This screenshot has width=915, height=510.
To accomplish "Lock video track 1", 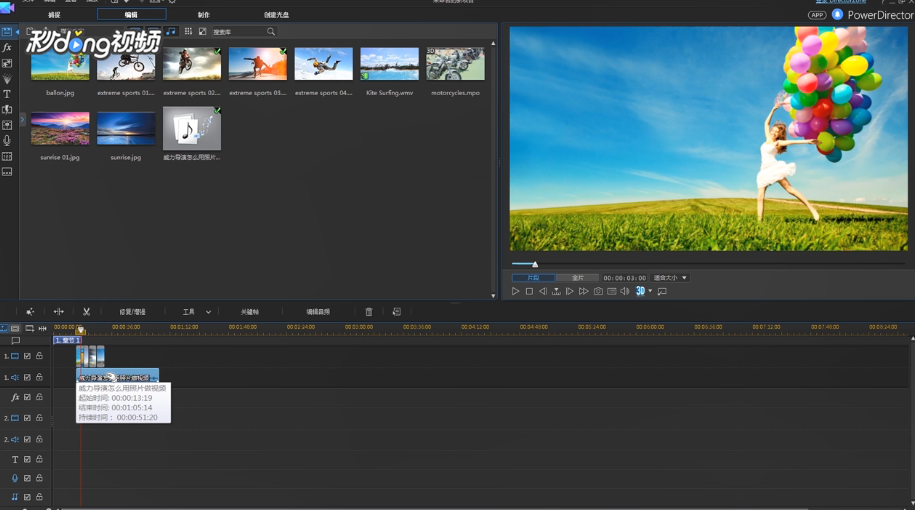I will point(39,356).
